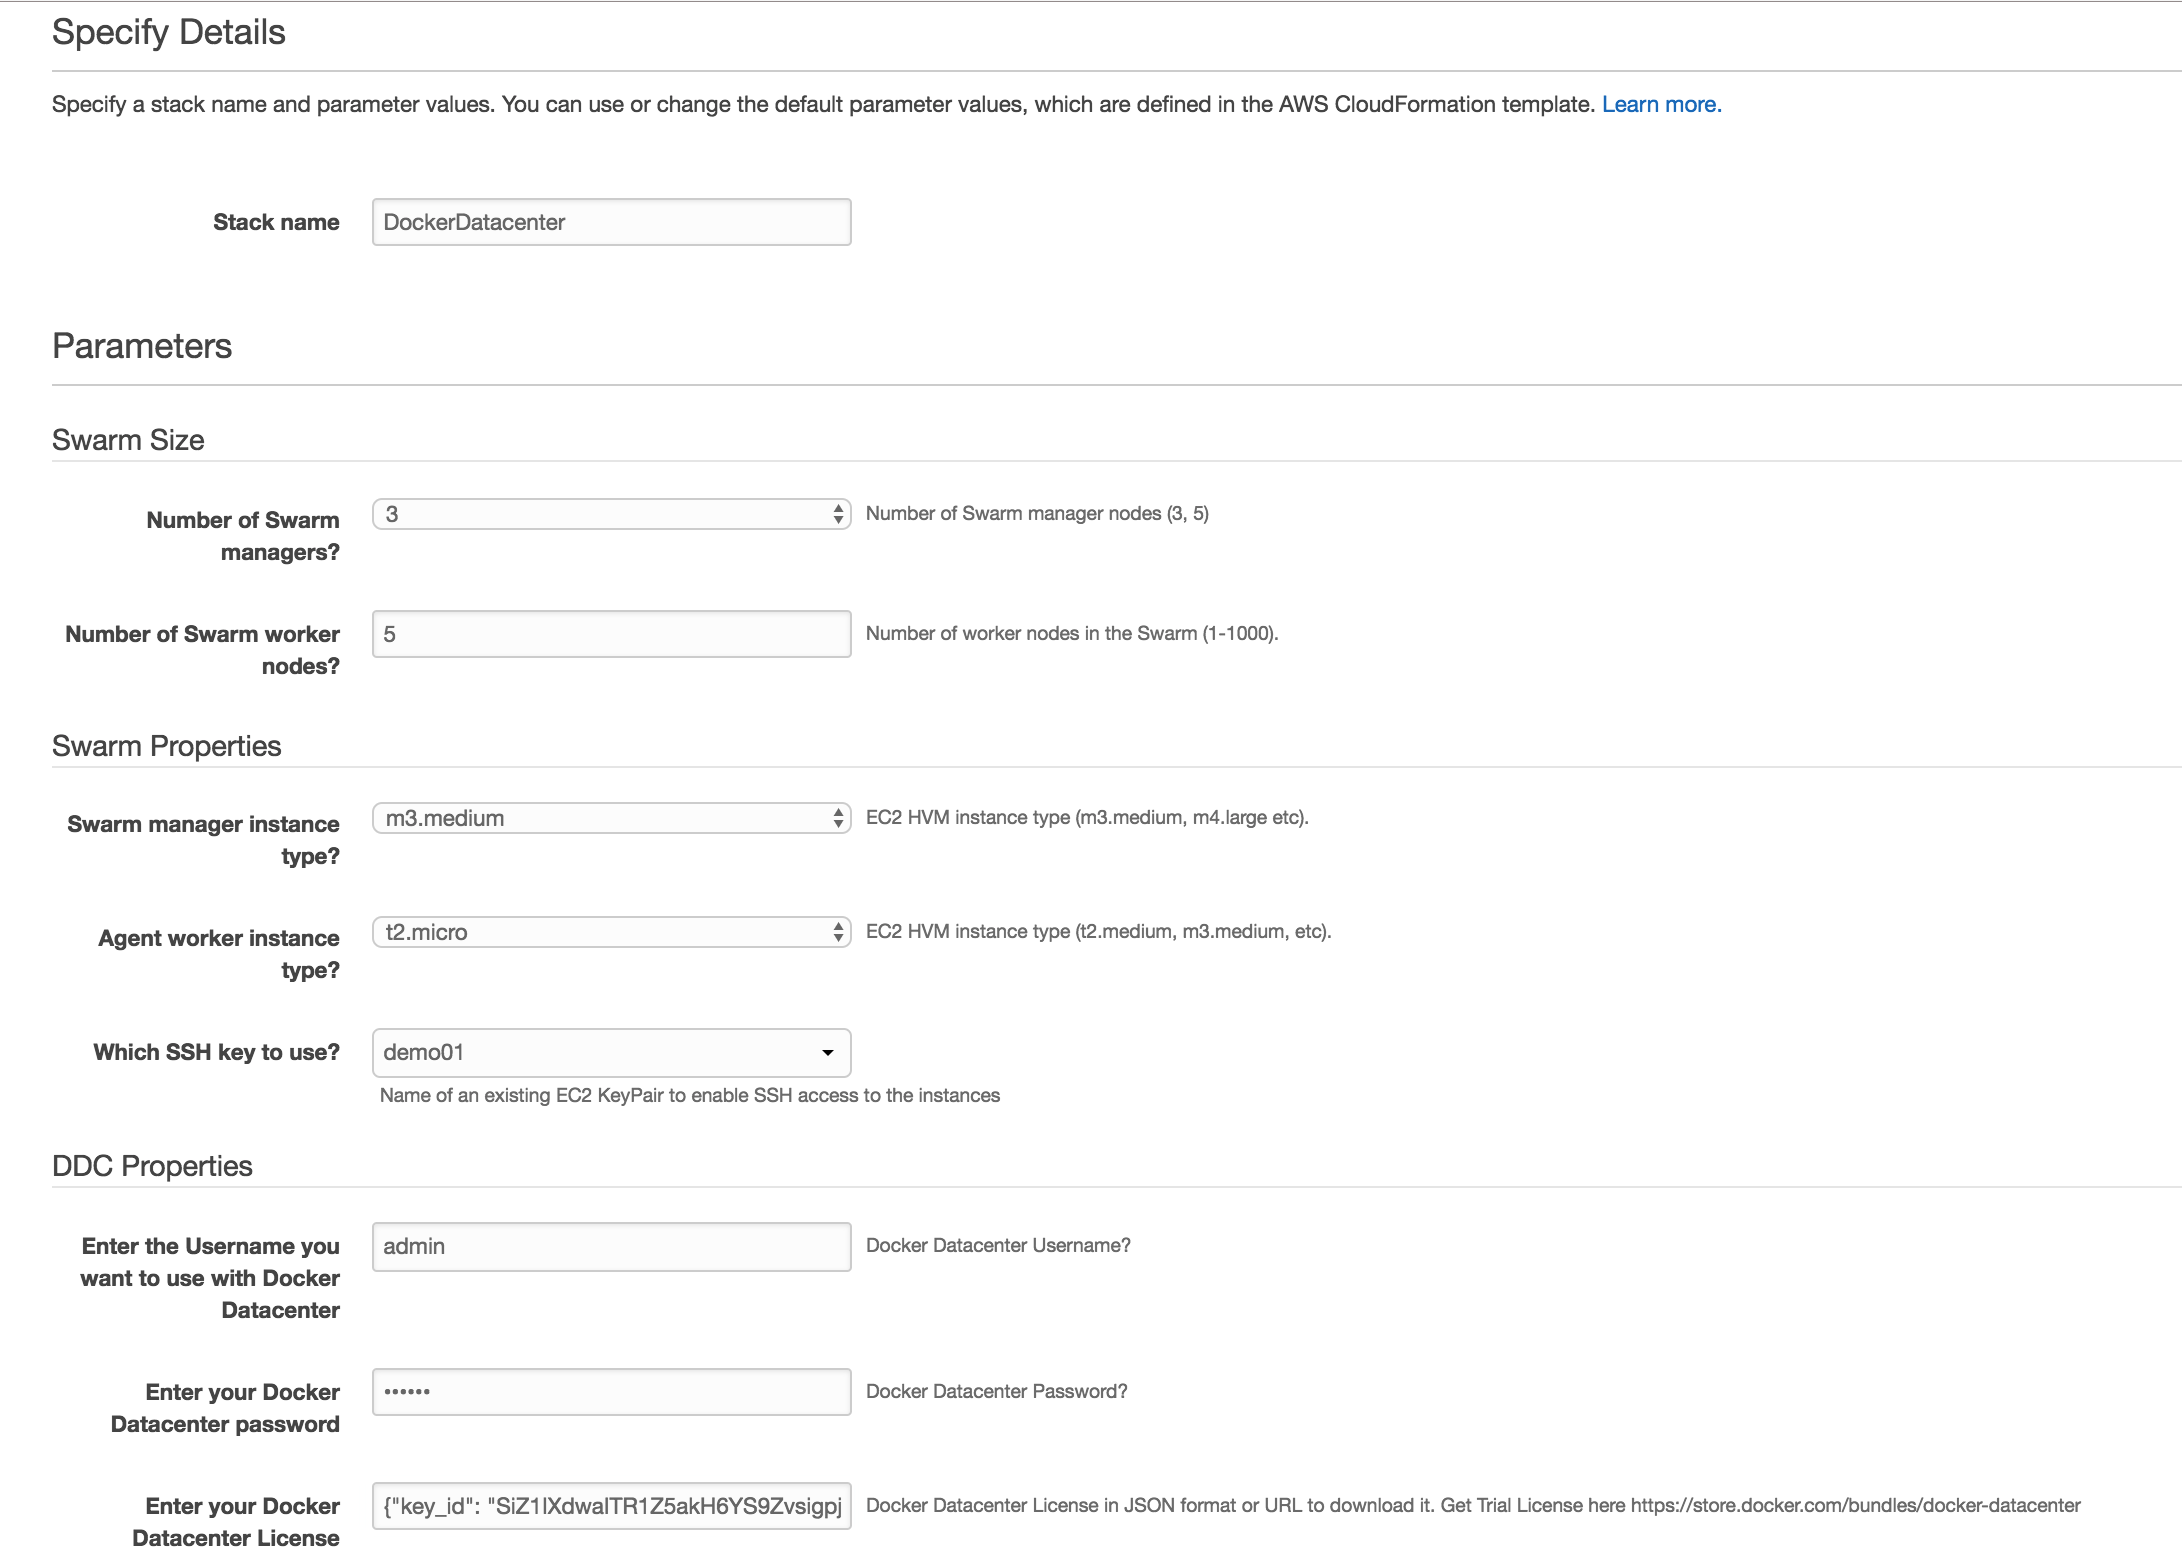Click the store.docker.com trial license URL text
The height and width of the screenshot is (1550, 2182).
pyautogui.click(x=1855, y=1506)
